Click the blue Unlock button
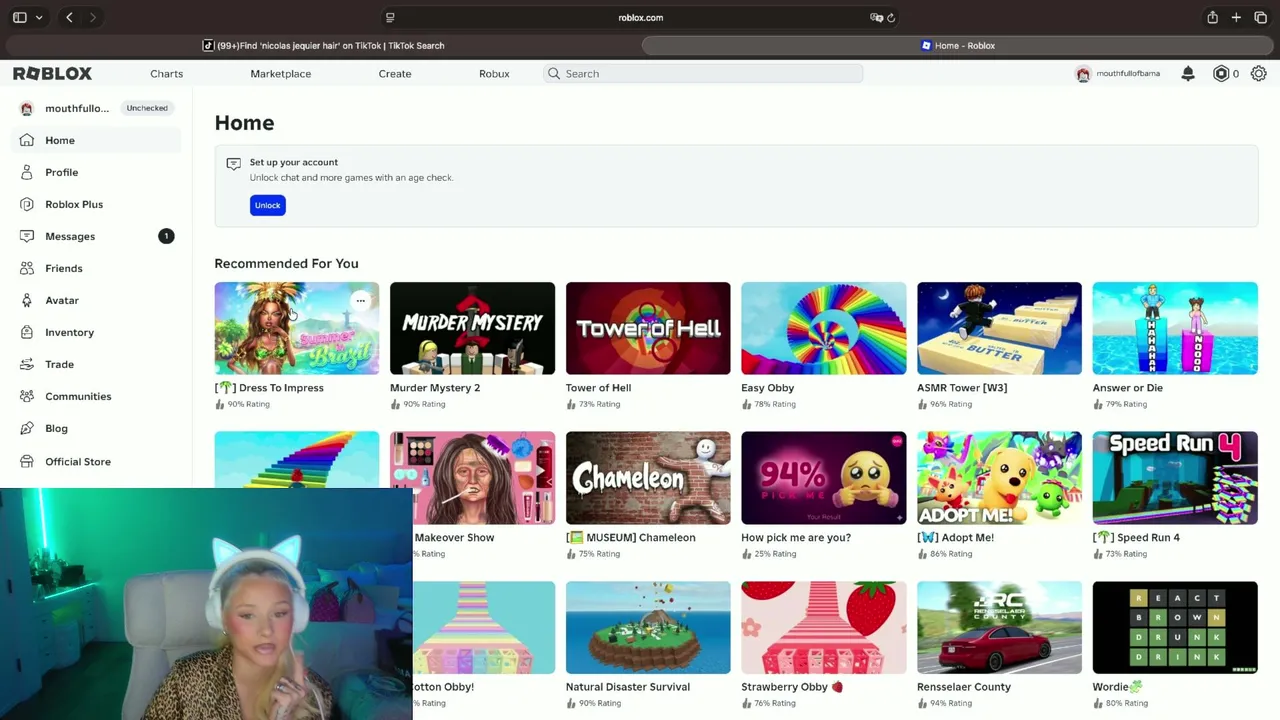This screenshot has width=1280, height=720. click(x=267, y=205)
